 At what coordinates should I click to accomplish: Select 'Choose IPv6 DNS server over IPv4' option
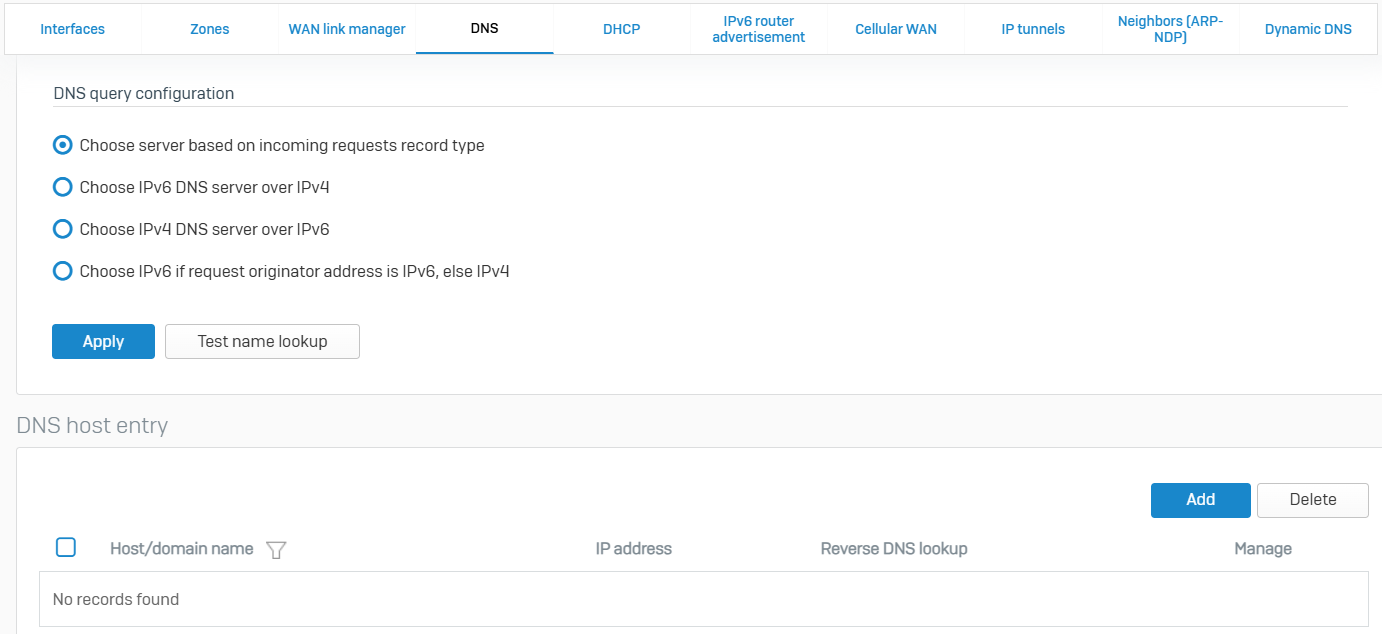coord(62,187)
